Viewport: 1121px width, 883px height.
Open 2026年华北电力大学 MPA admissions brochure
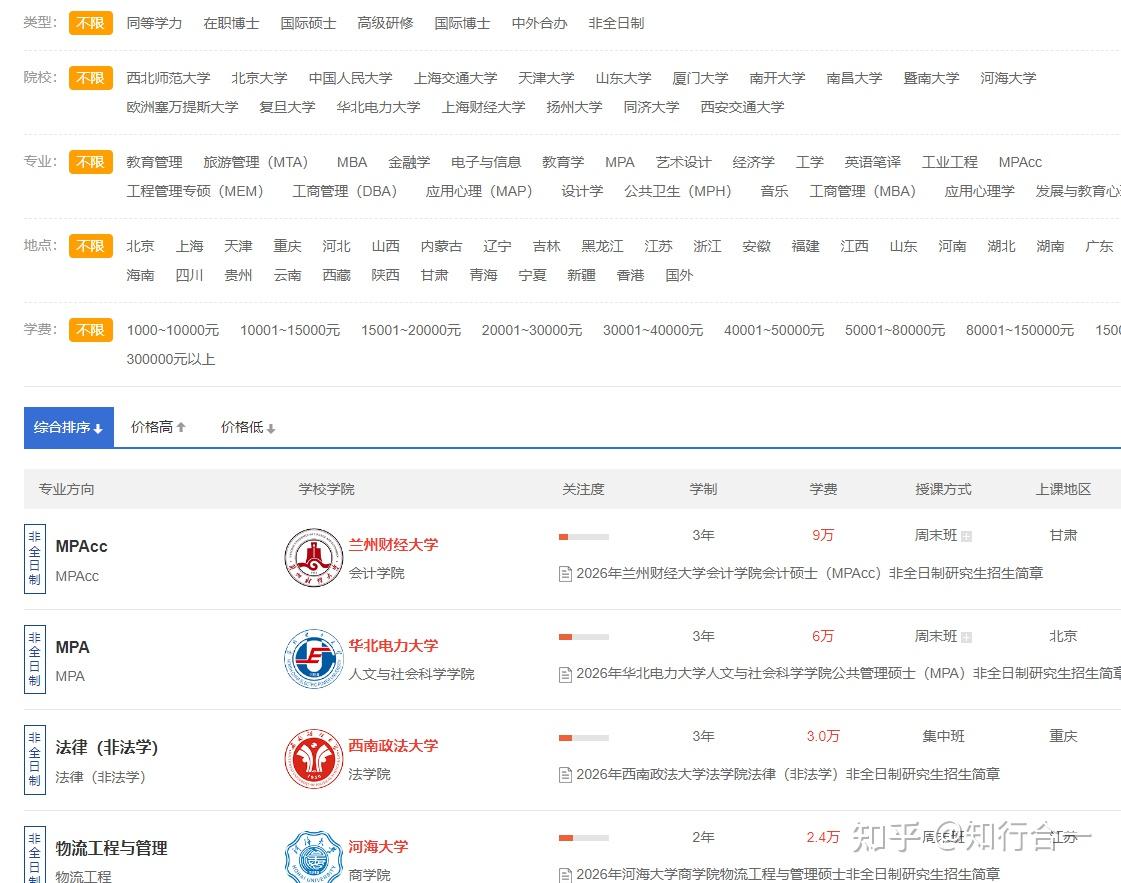coord(849,674)
